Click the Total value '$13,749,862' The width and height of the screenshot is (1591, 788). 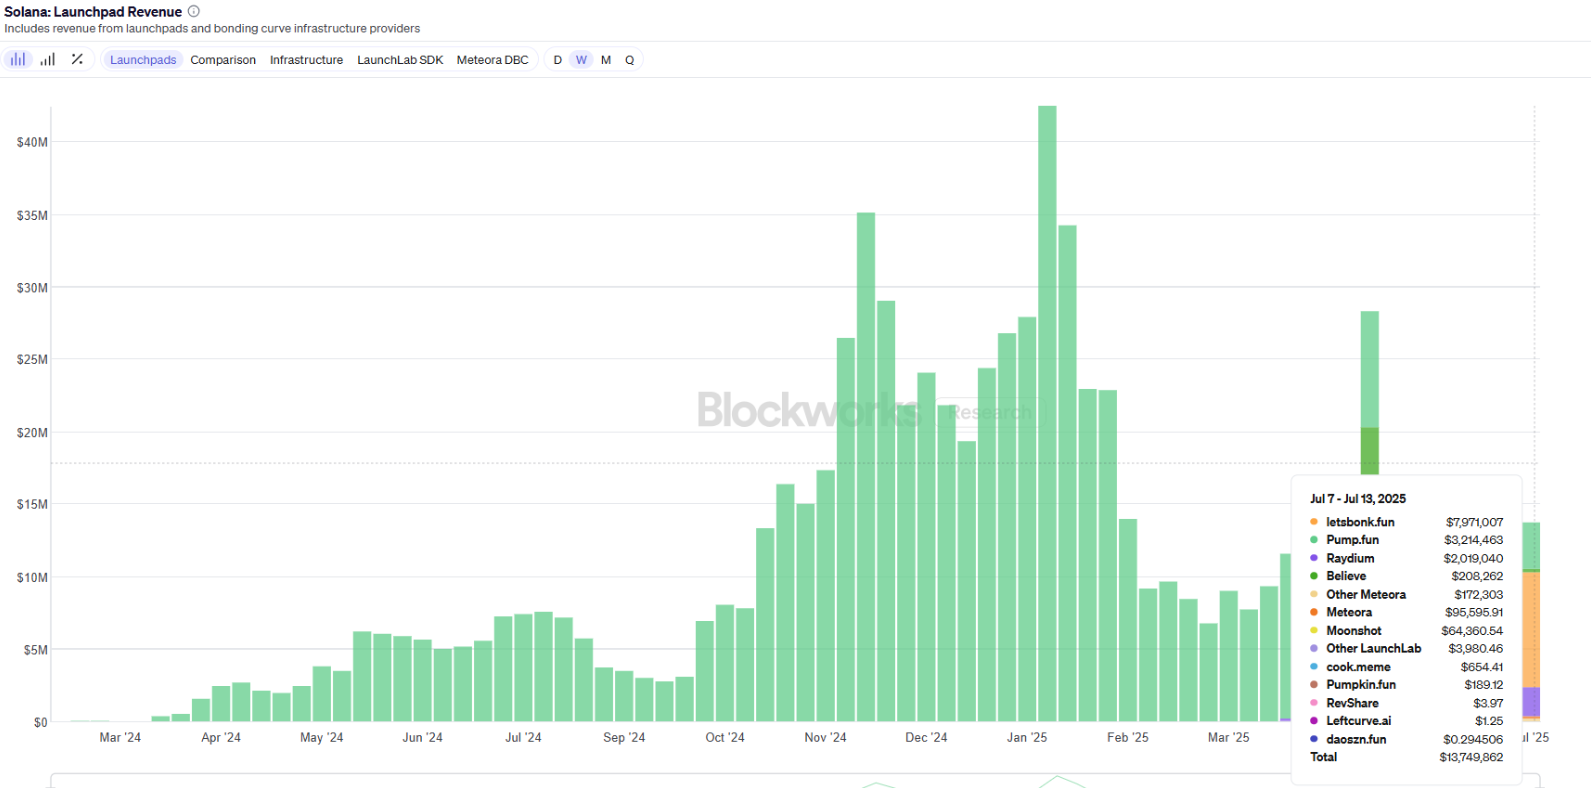pyautogui.click(x=1471, y=757)
